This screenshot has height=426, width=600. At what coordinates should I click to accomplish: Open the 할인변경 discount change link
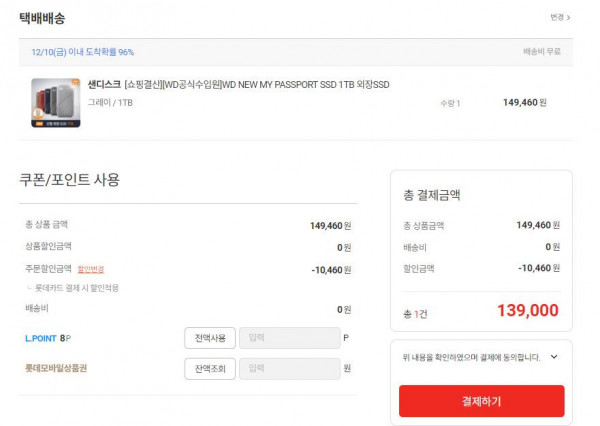[91, 269]
